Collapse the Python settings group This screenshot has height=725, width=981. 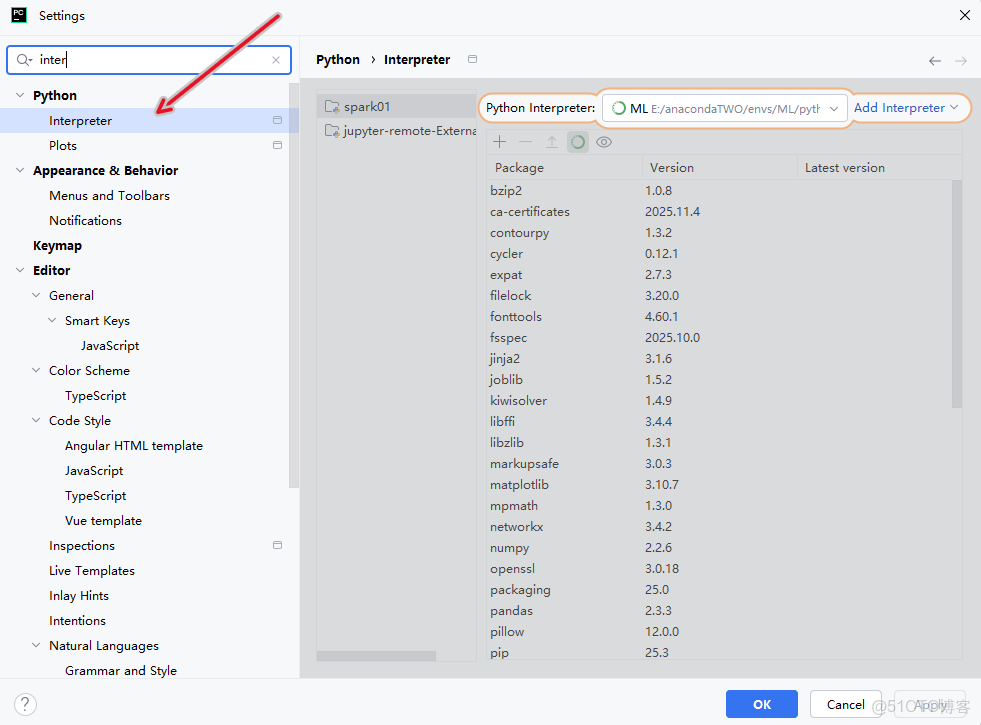[x=20, y=95]
